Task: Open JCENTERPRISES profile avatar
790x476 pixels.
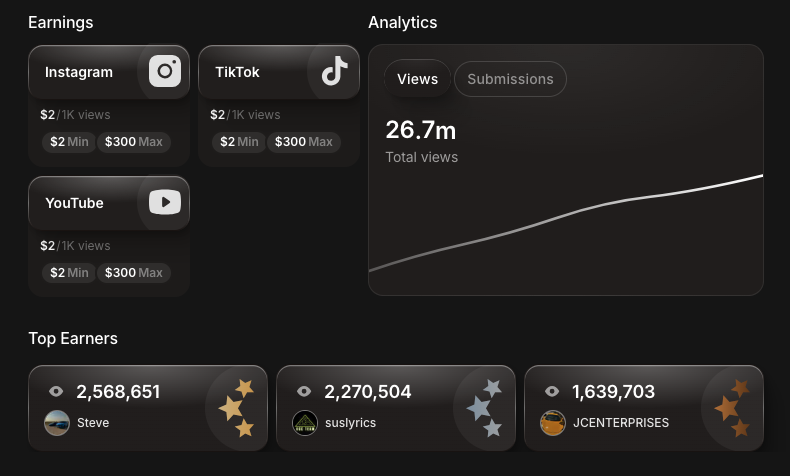Action: click(x=553, y=423)
